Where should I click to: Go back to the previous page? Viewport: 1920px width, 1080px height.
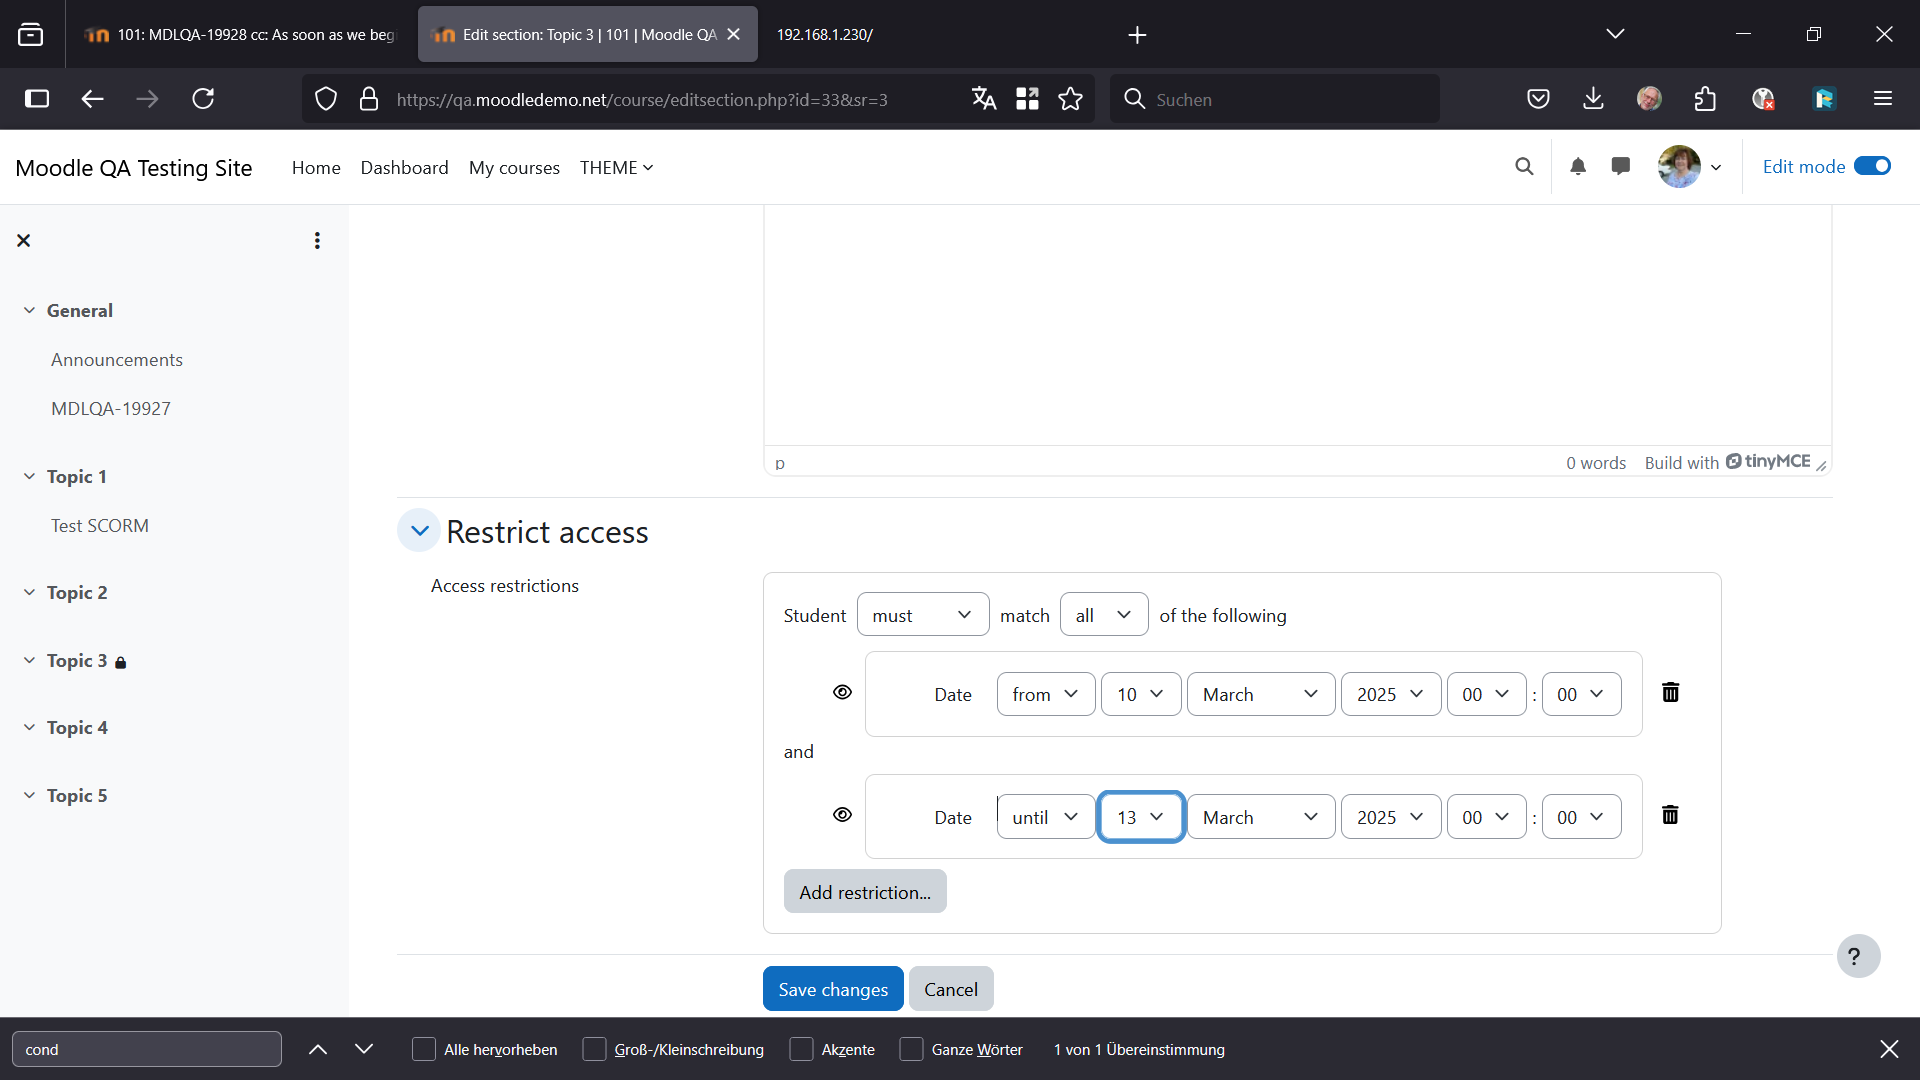(92, 99)
